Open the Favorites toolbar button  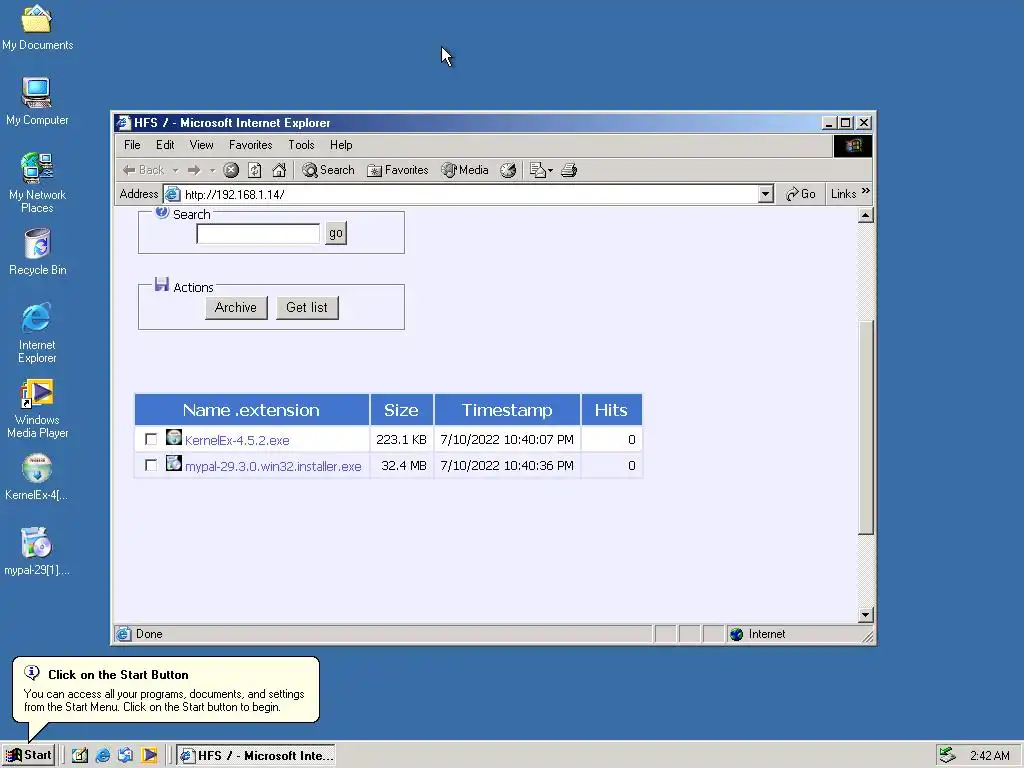click(398, 170)
